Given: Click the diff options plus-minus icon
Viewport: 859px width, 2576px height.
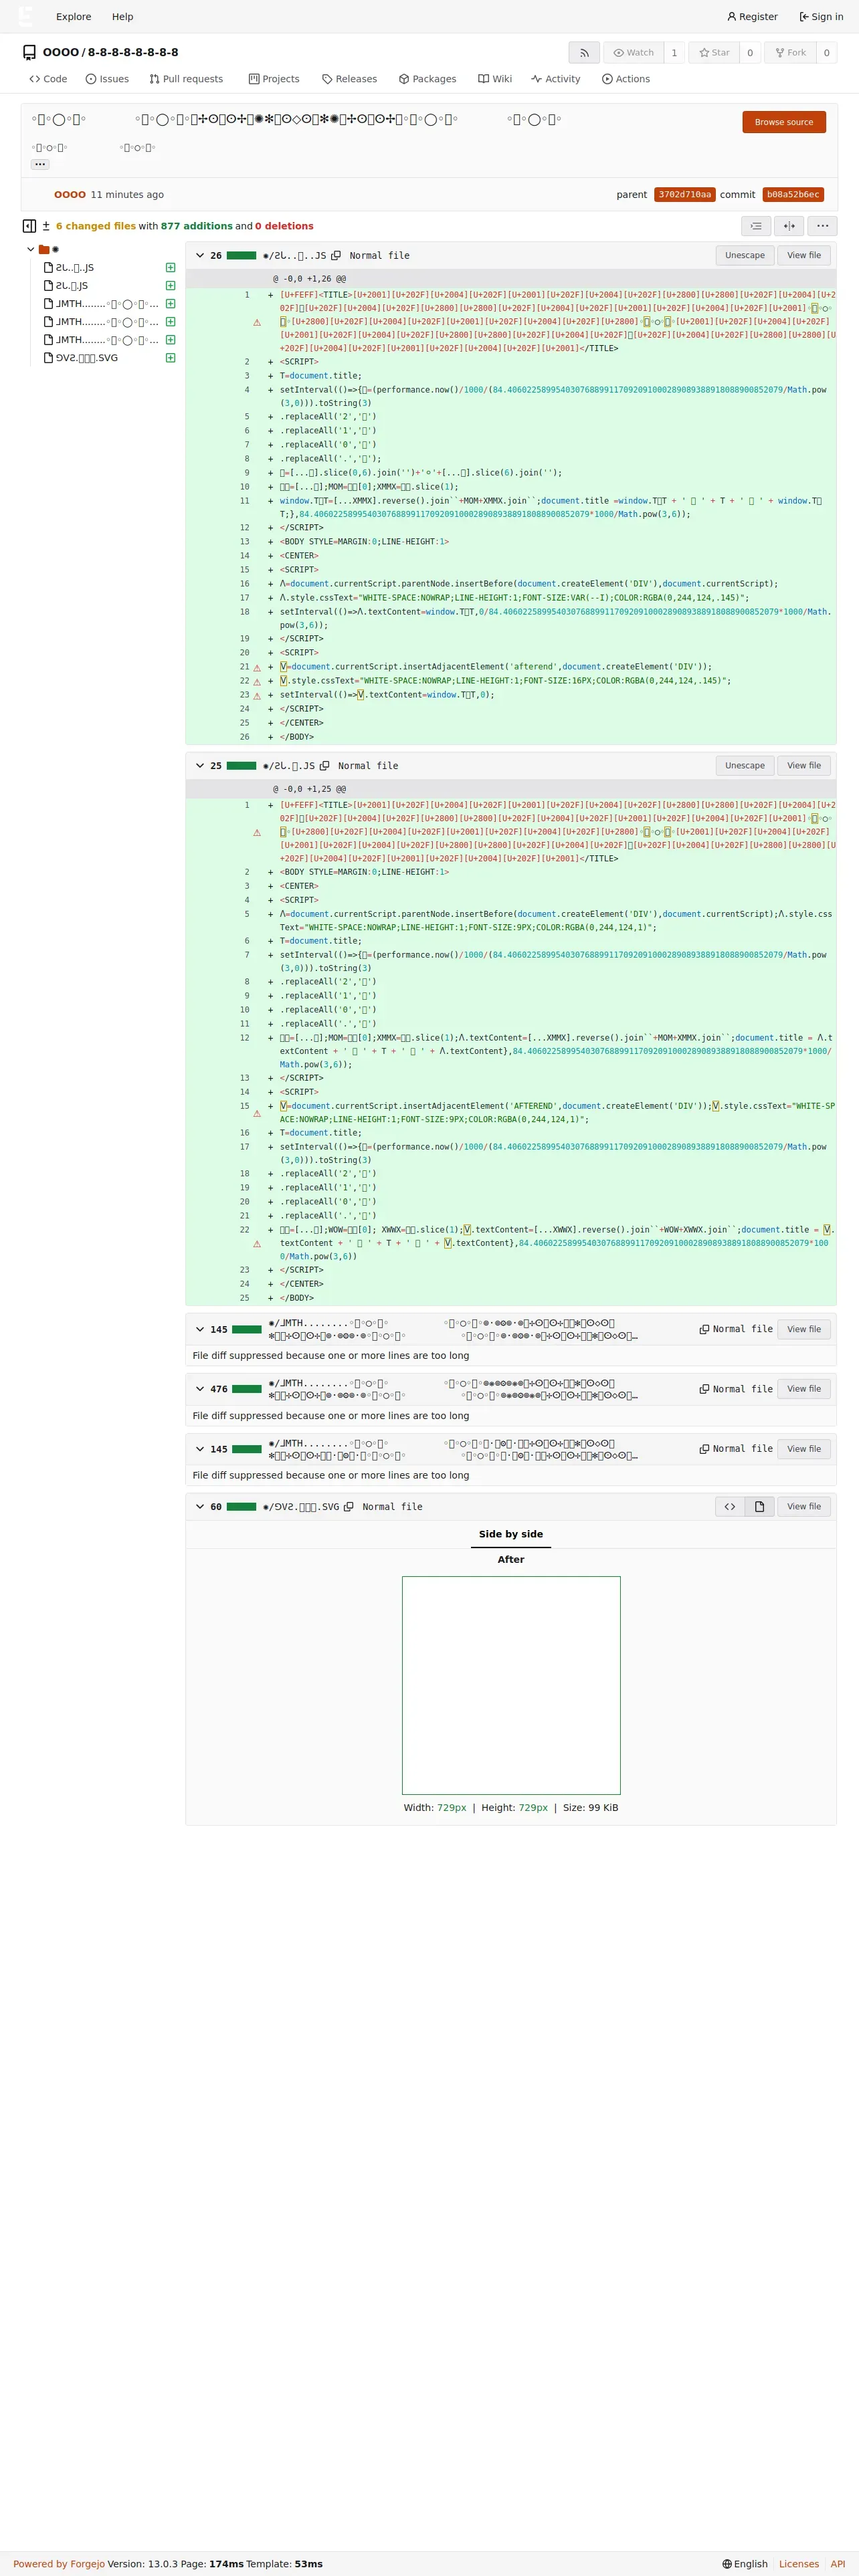Looking at the screenshot, I should [46, 226].
